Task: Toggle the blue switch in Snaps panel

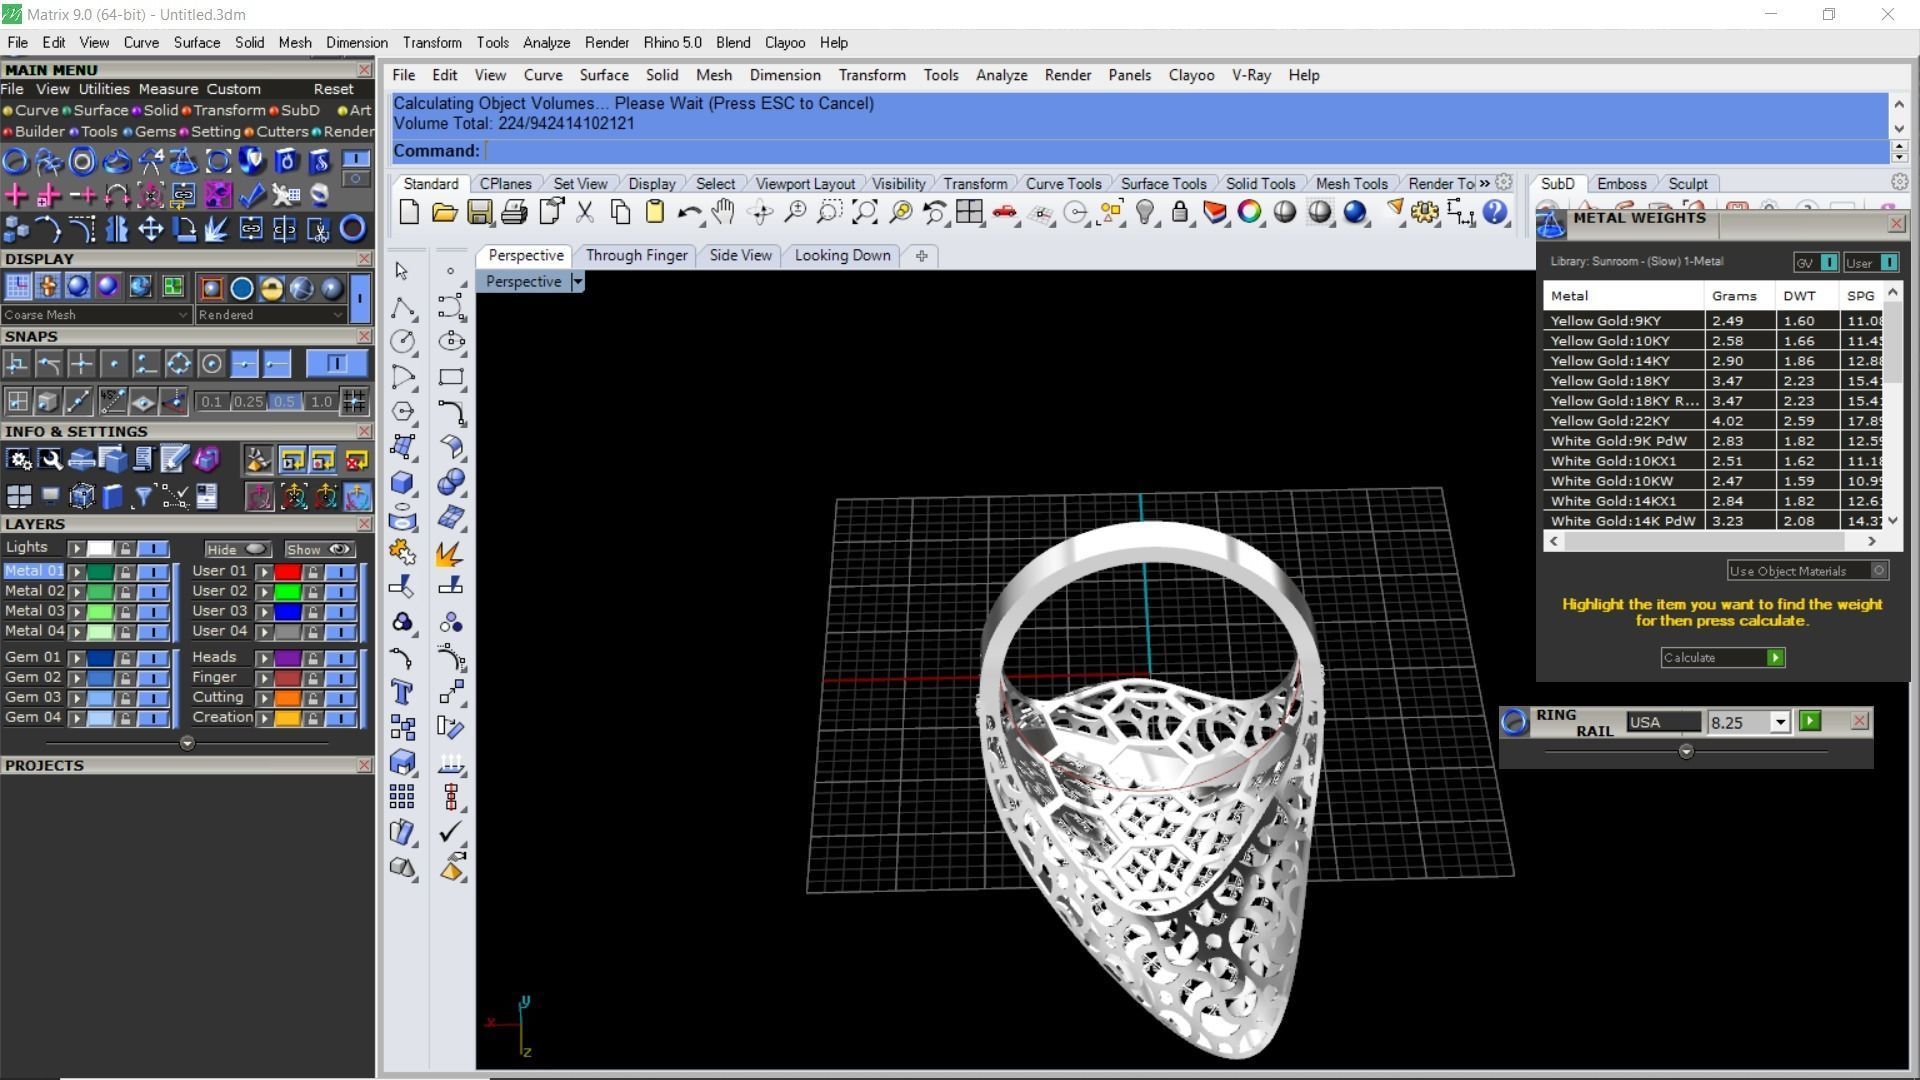Action: coord(336,363)
